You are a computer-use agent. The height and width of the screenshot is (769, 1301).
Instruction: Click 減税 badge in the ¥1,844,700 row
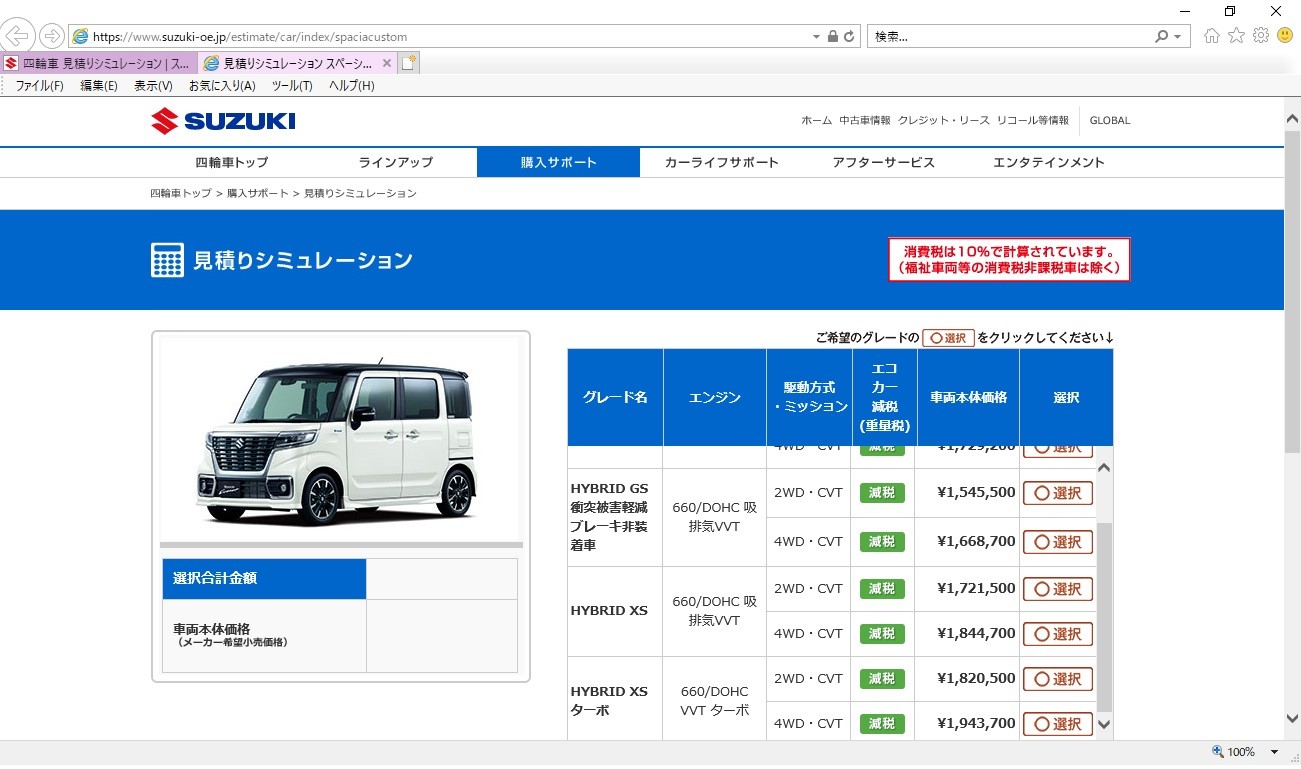(x=882, y=634)
